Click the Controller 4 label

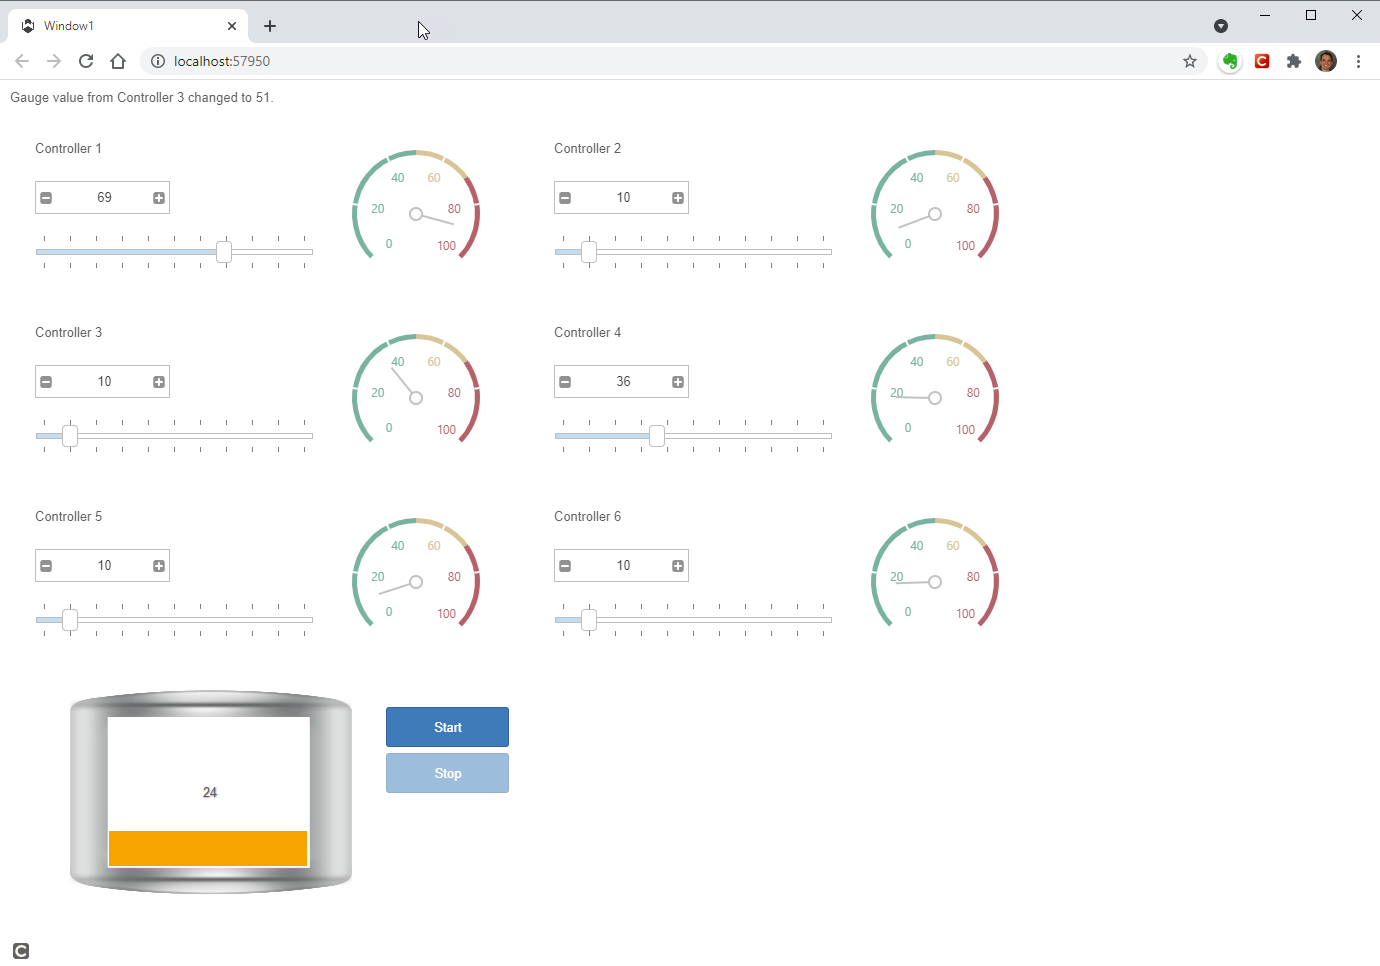[587, 332]
